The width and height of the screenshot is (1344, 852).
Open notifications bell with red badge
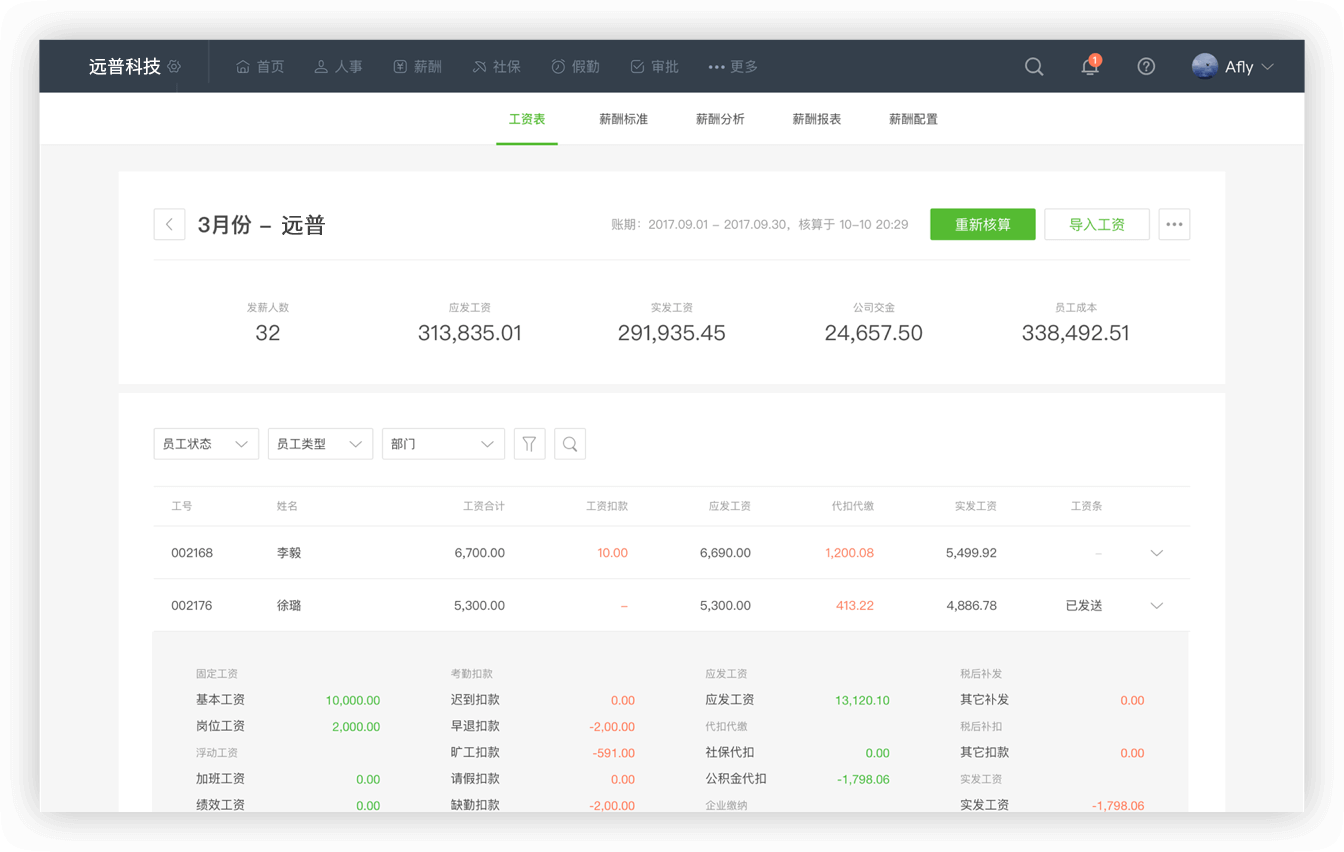pos(1090,67)
